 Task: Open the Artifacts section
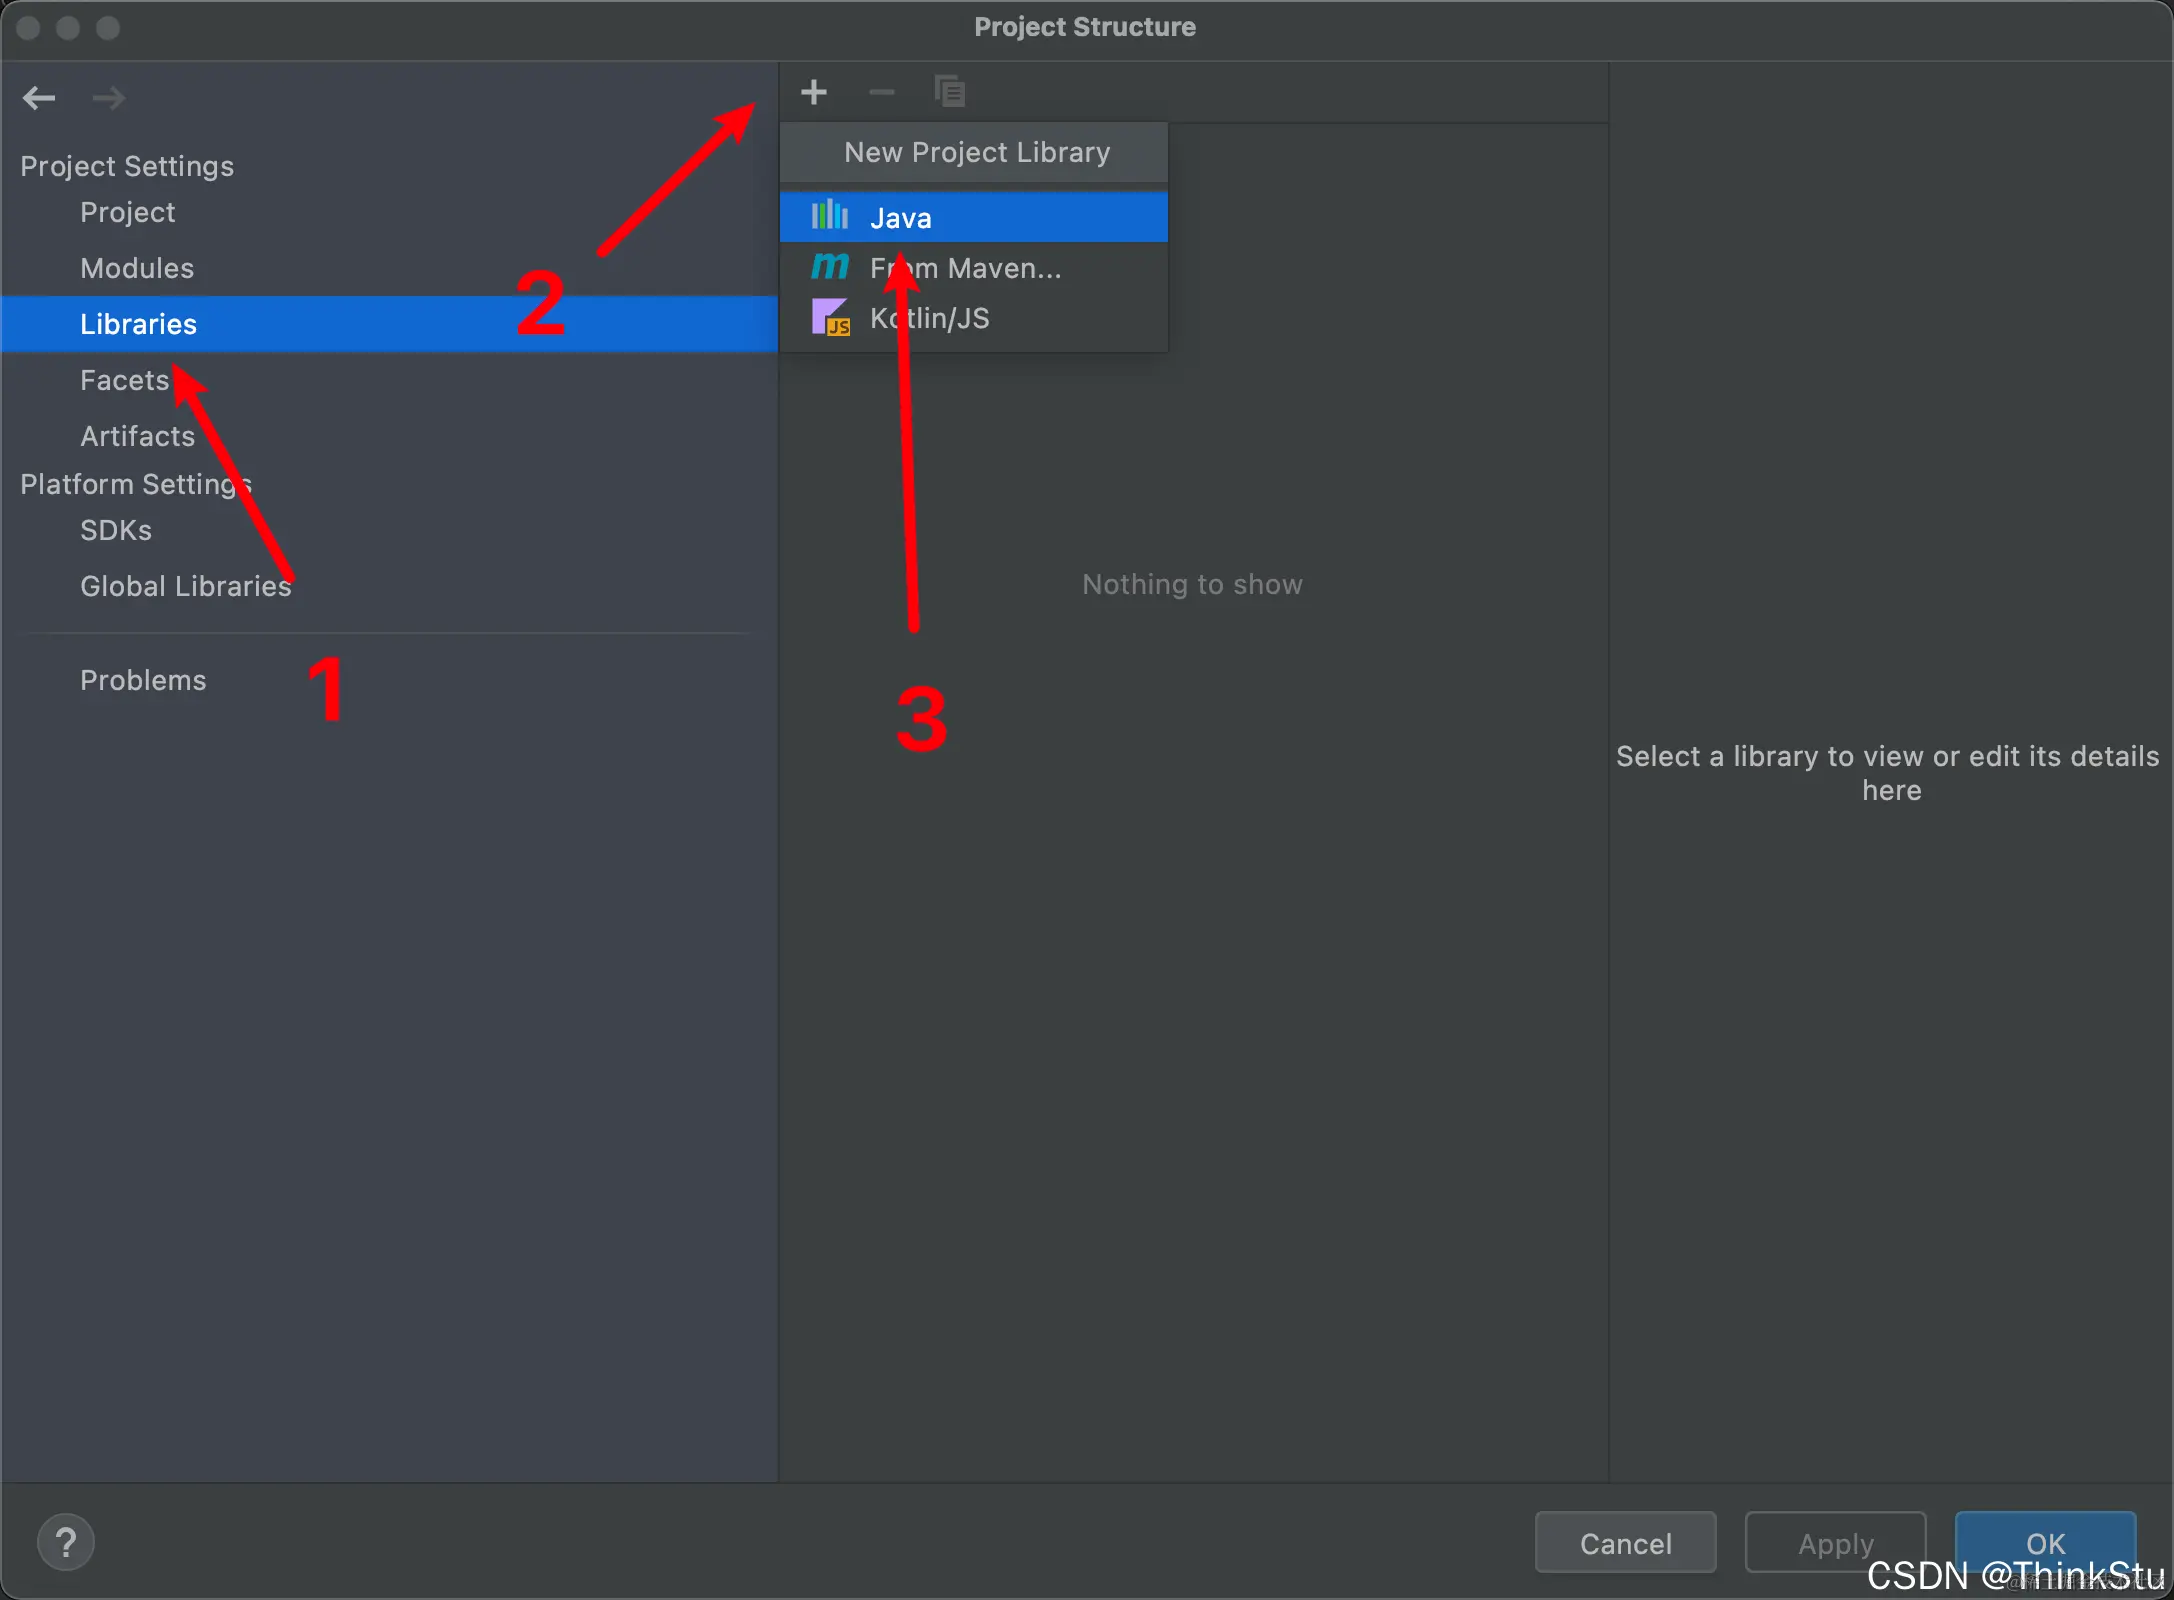click(x=138, y=436)
